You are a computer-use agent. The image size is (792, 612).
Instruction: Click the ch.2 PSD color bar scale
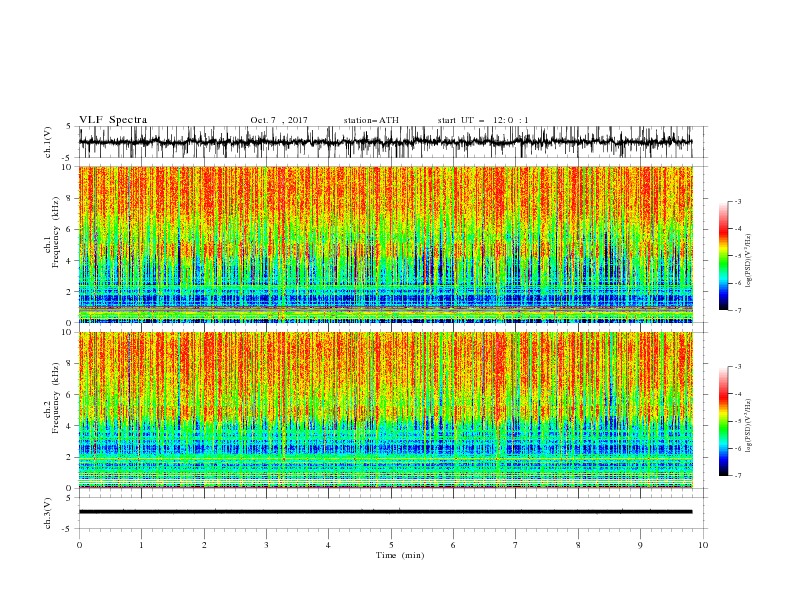click(723, 421)
